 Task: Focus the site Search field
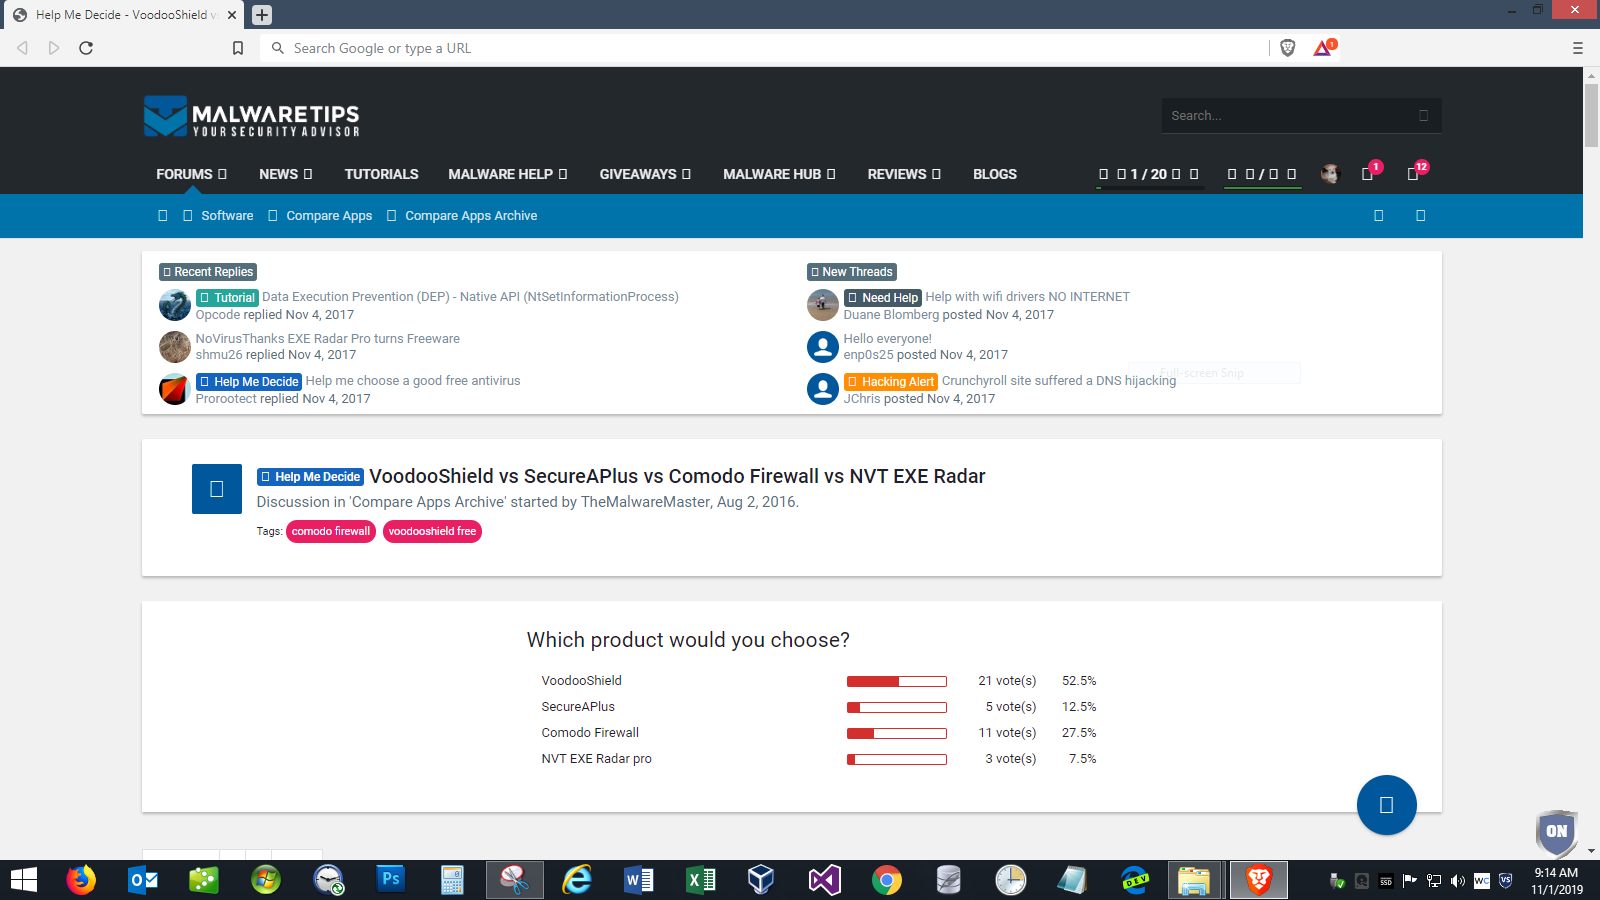1290,116
